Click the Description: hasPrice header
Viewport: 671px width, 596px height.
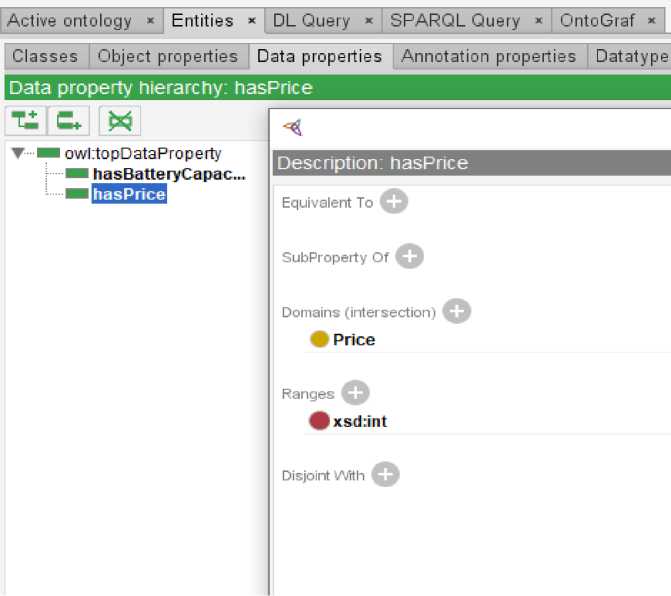click(x=472, y=163)
